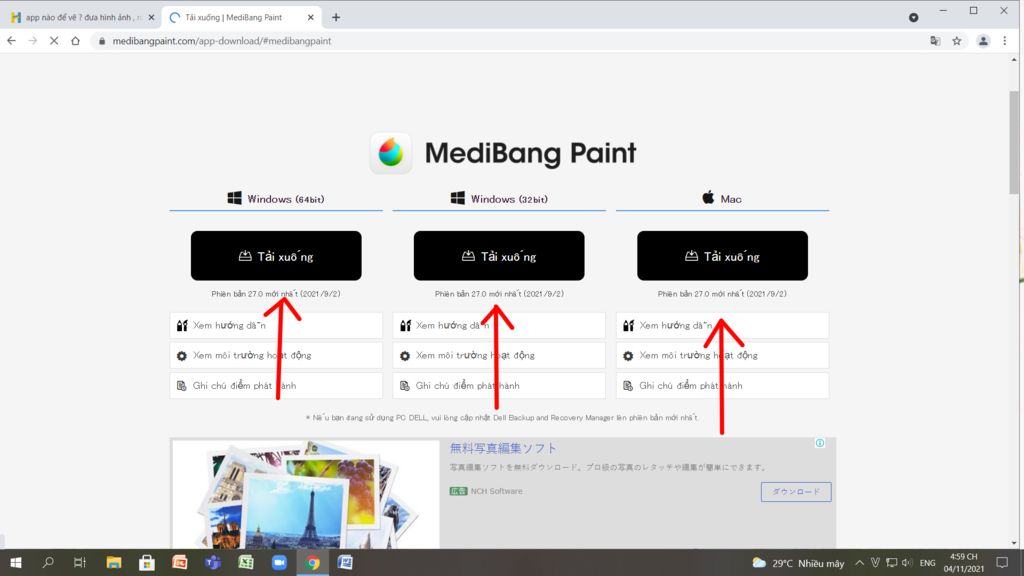Click the site lock icon
The image size is (1024, 576).
(101, 41)
